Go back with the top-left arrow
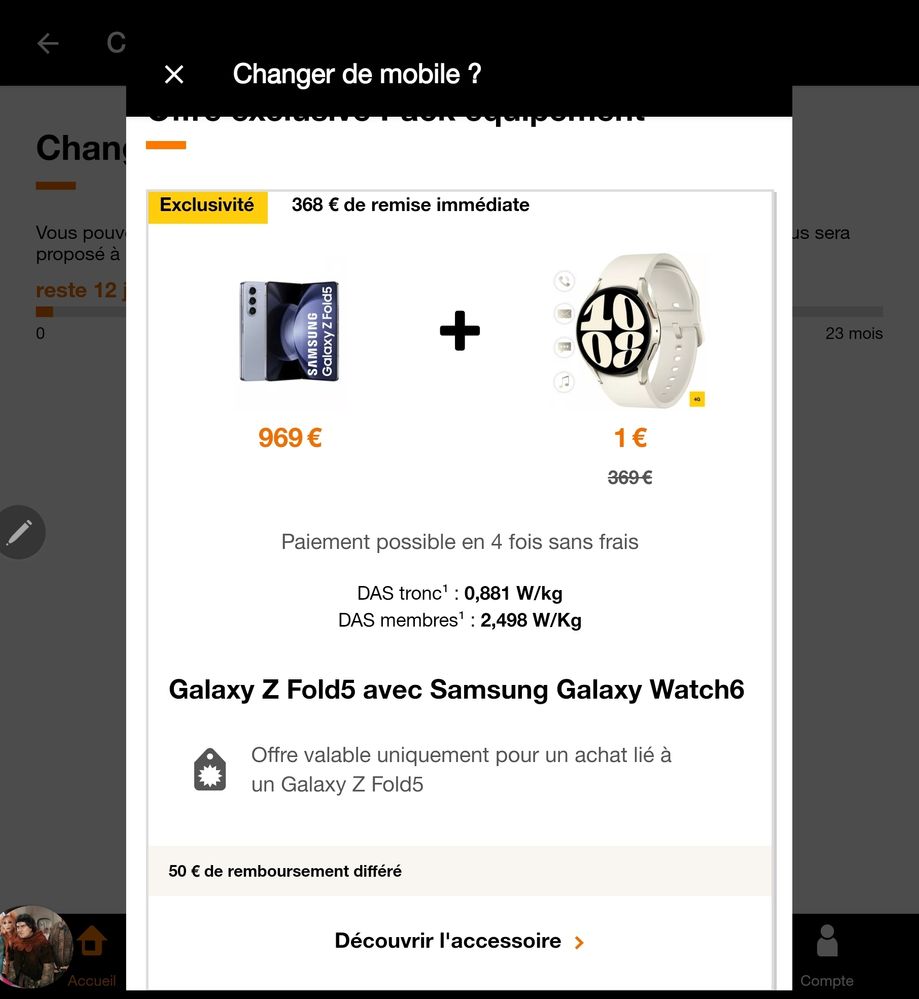Image resolution: width=919 pixels, height=999 pixels. (x=48, y=43)
